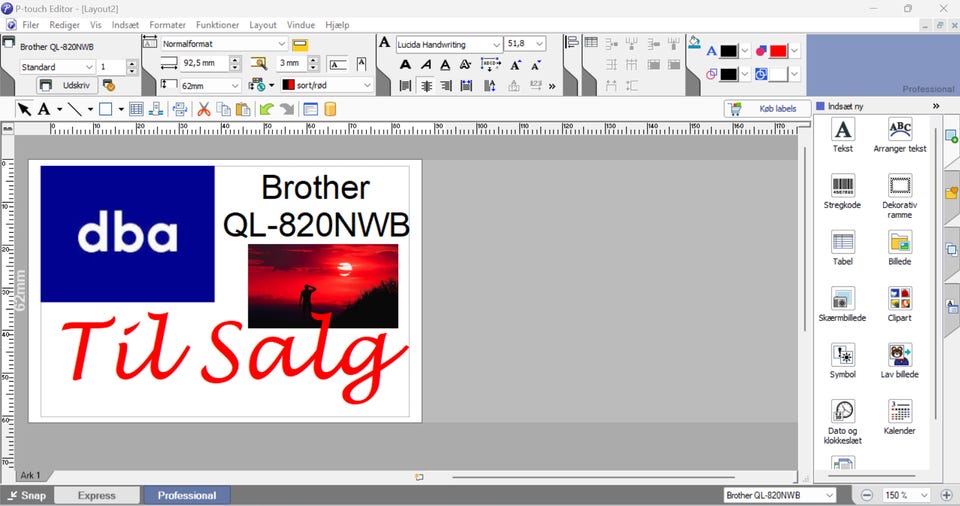The image size is (960, 506).
Task: Click the Paste clipboard icon
Action: (243, 109)
